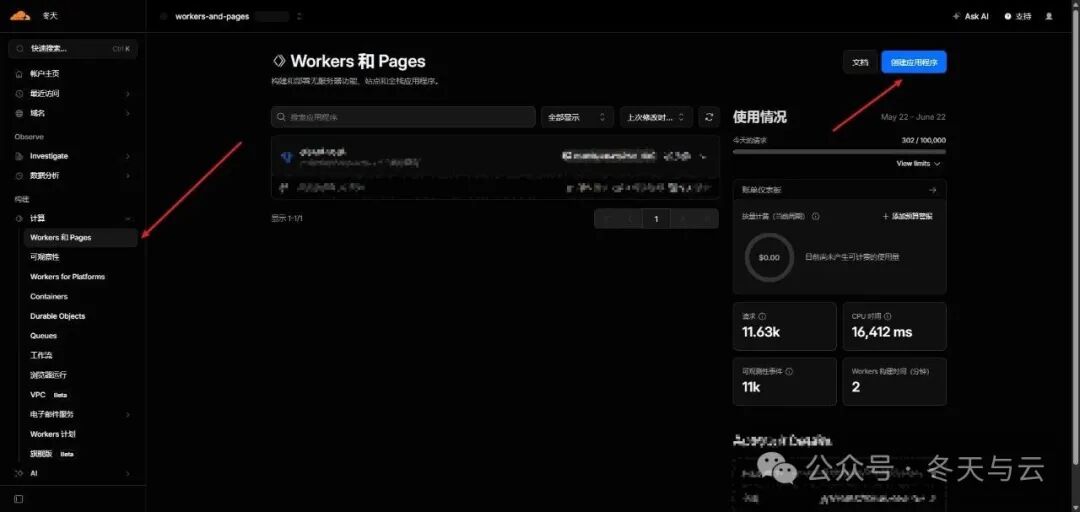Open the account switcher next to workers-and-pages
Screen dimensions: 1080x512
tap(299, 17)
